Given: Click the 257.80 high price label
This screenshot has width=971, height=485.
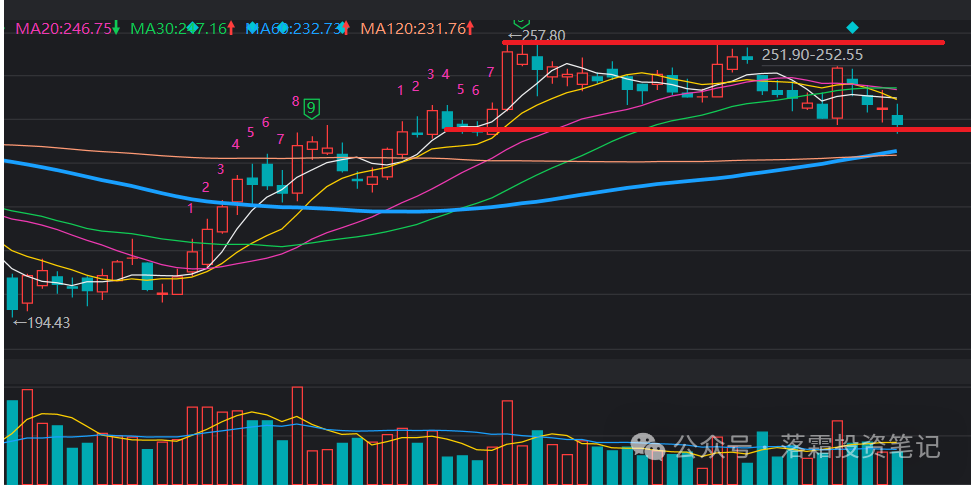Looking at the screenshot, I should (536, 36).
